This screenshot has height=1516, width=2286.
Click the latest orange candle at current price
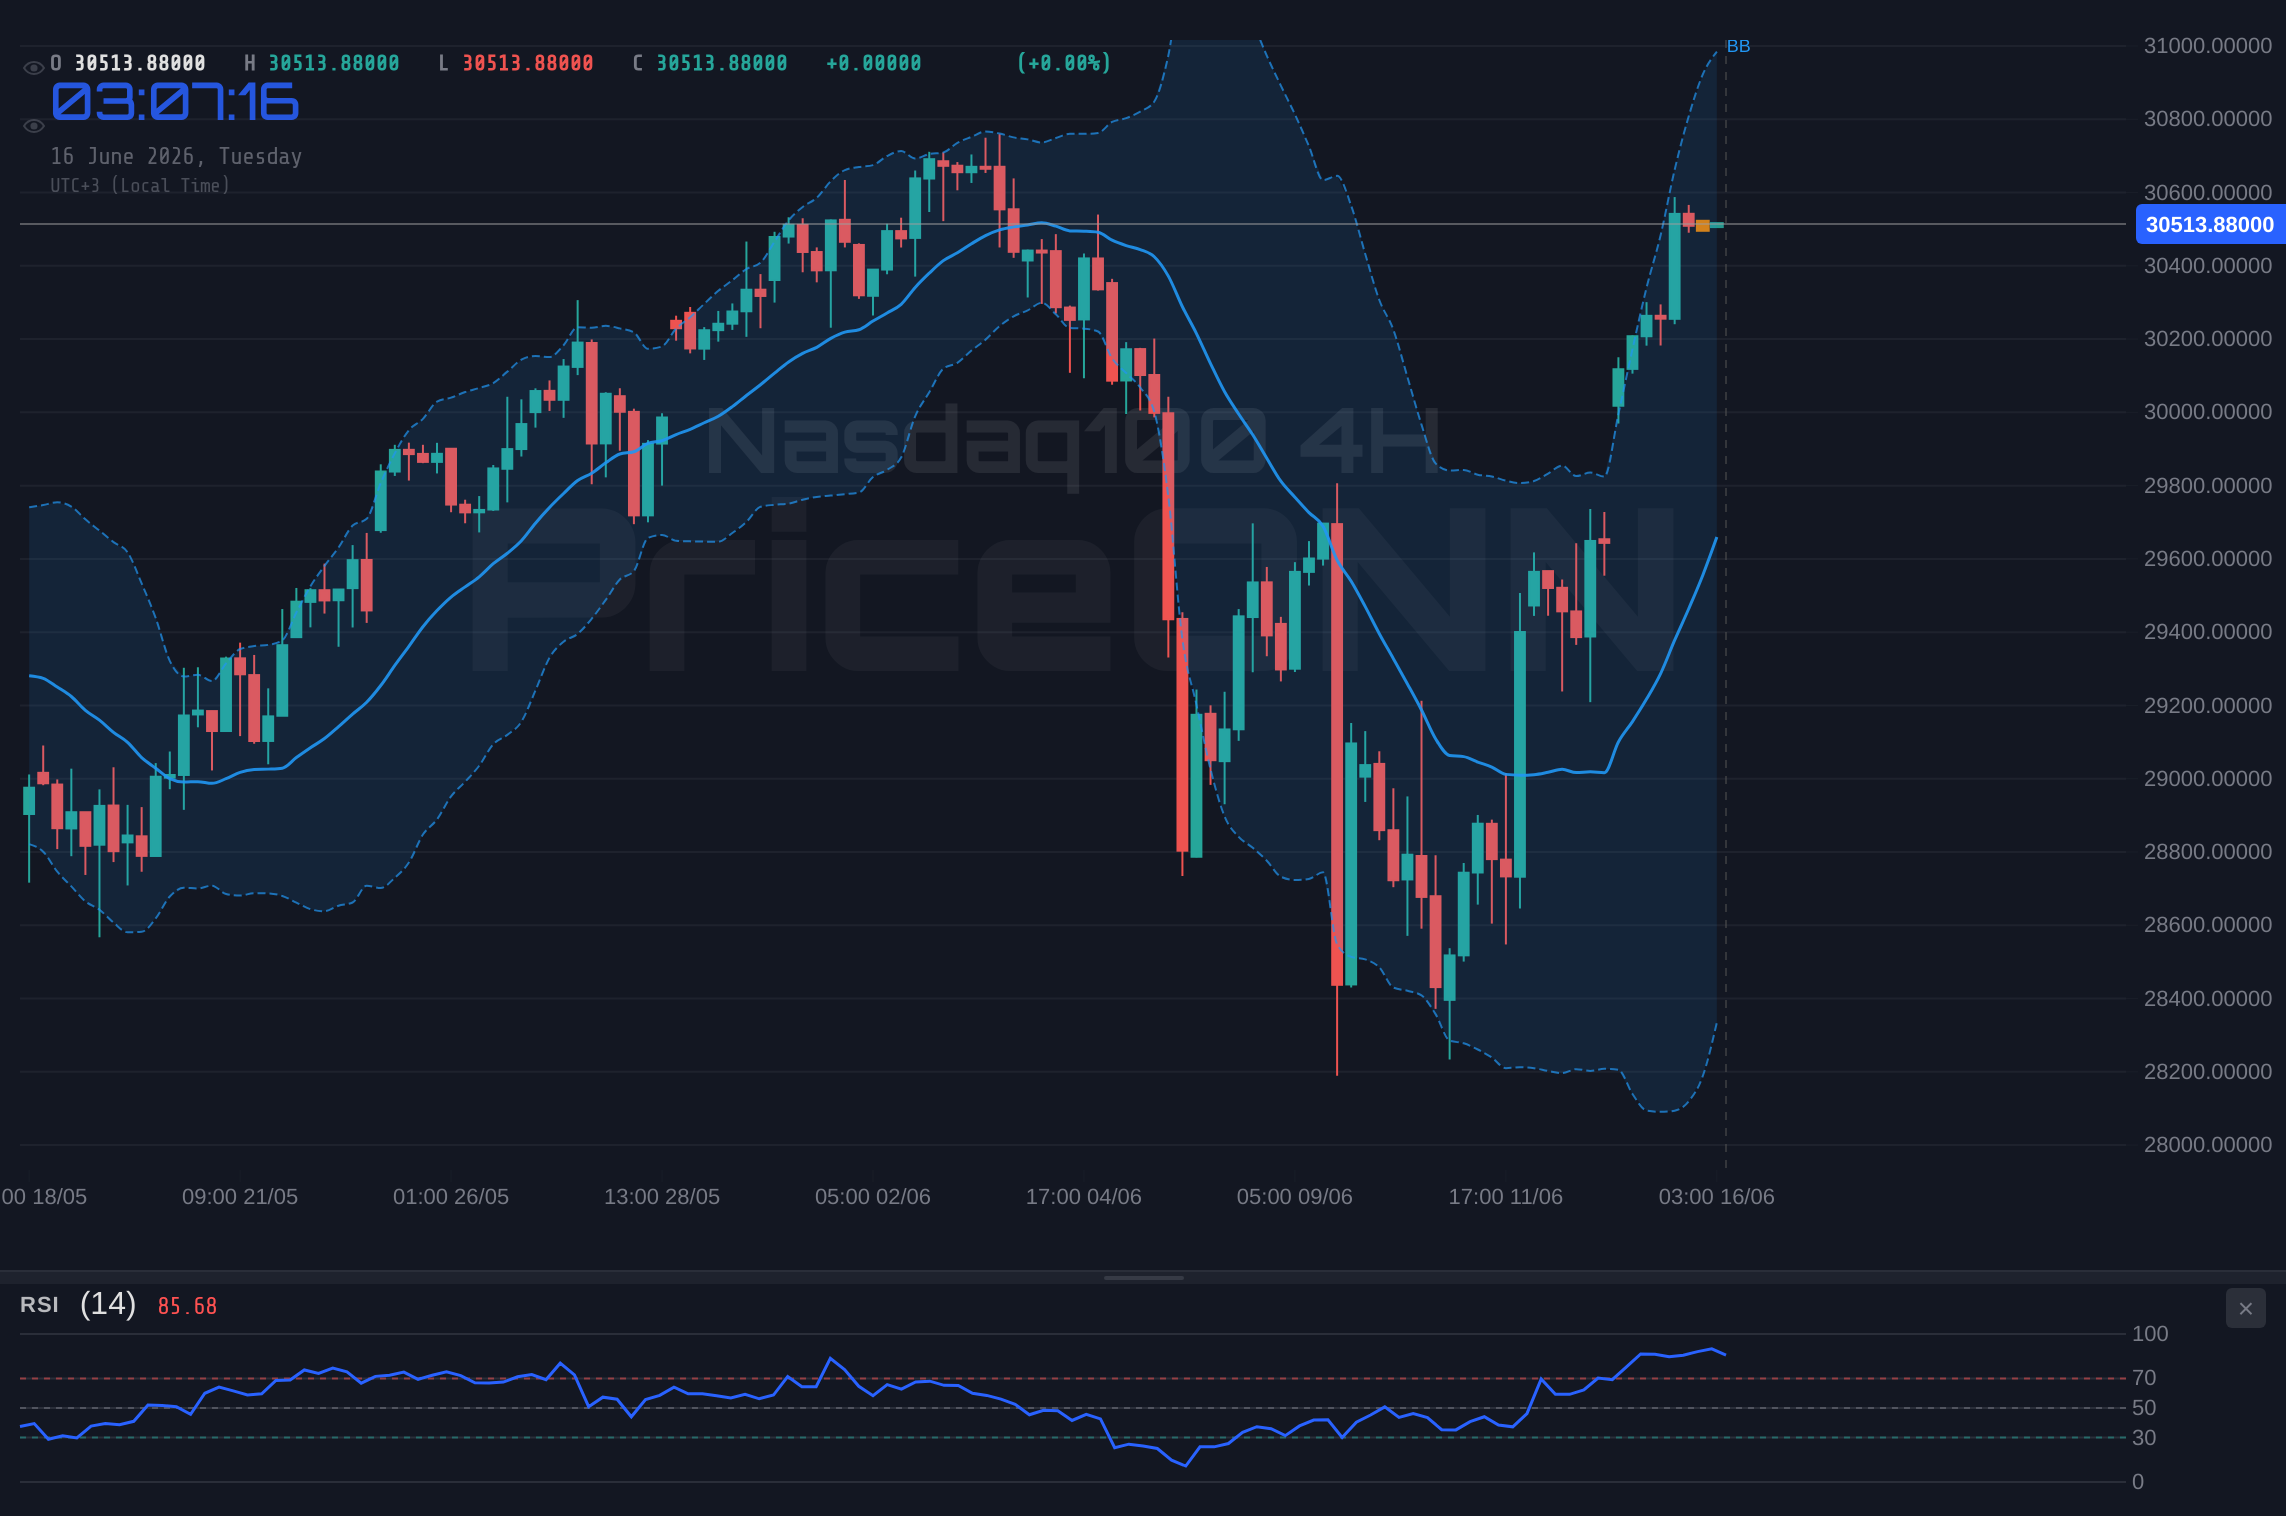pos(1703,226)
